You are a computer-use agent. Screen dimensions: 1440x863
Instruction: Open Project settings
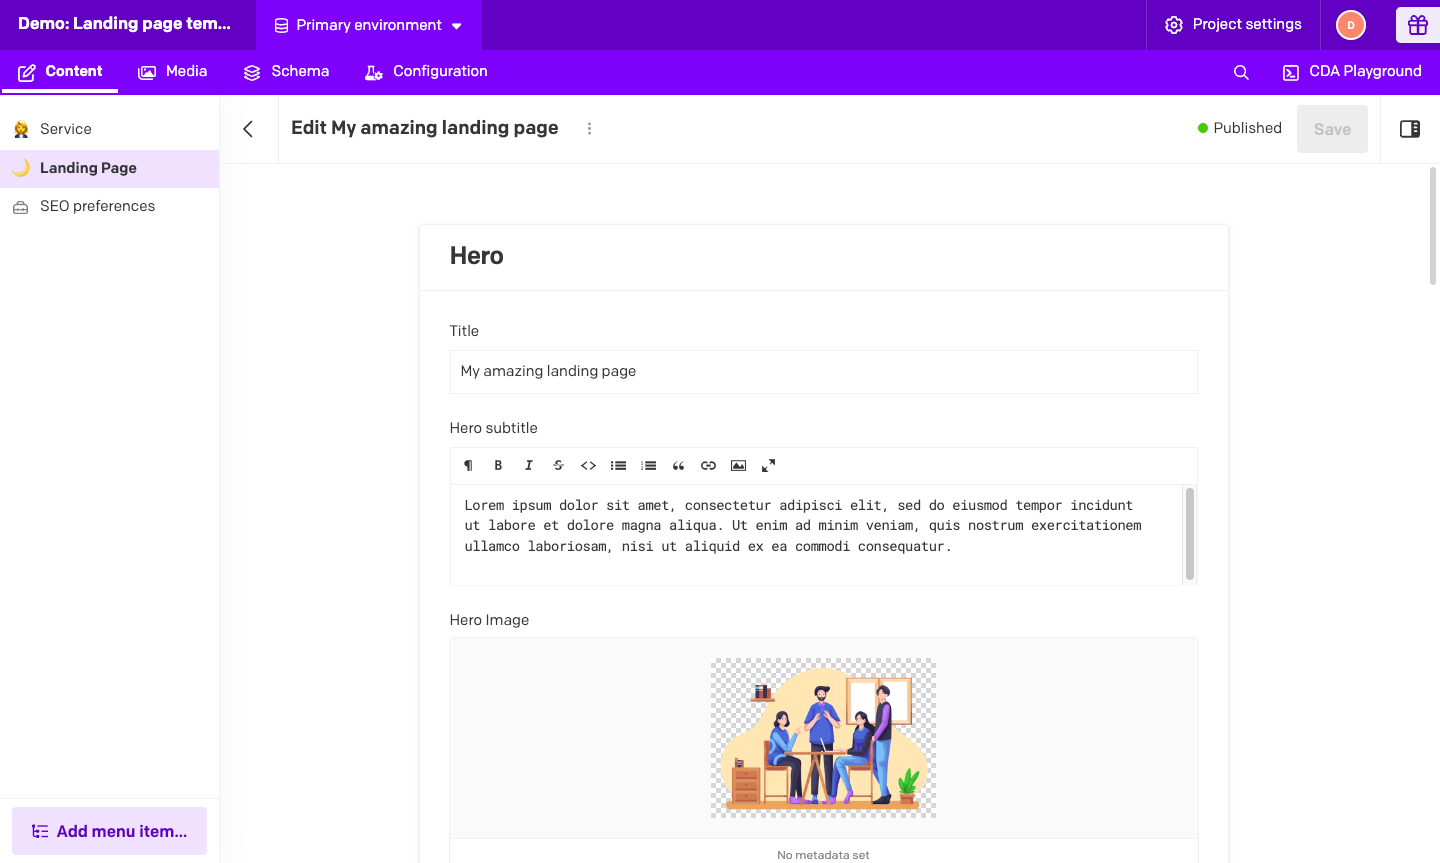coord(1233,25)
